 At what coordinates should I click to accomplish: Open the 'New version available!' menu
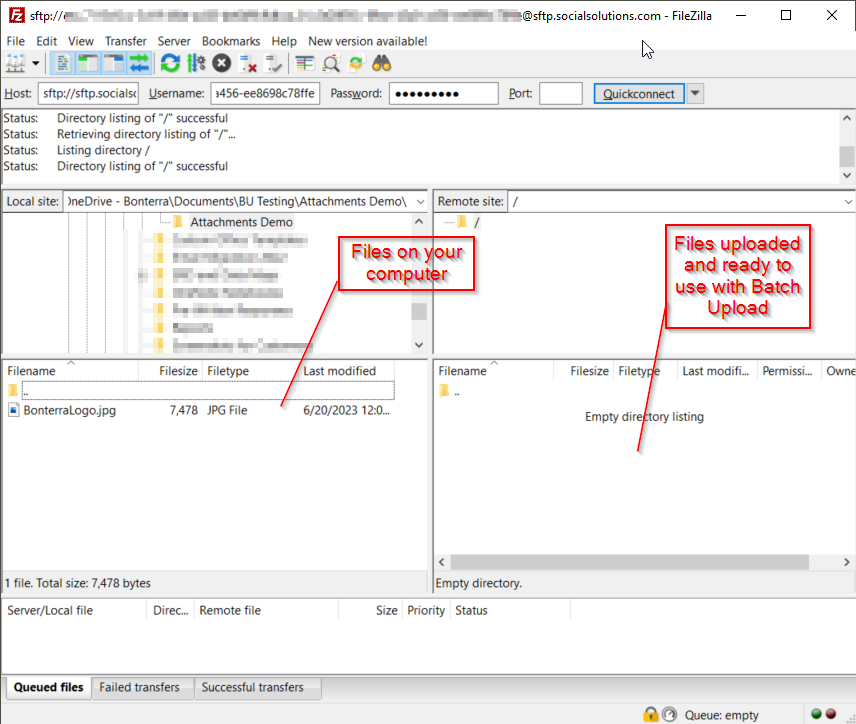click(x=367, y=41)
